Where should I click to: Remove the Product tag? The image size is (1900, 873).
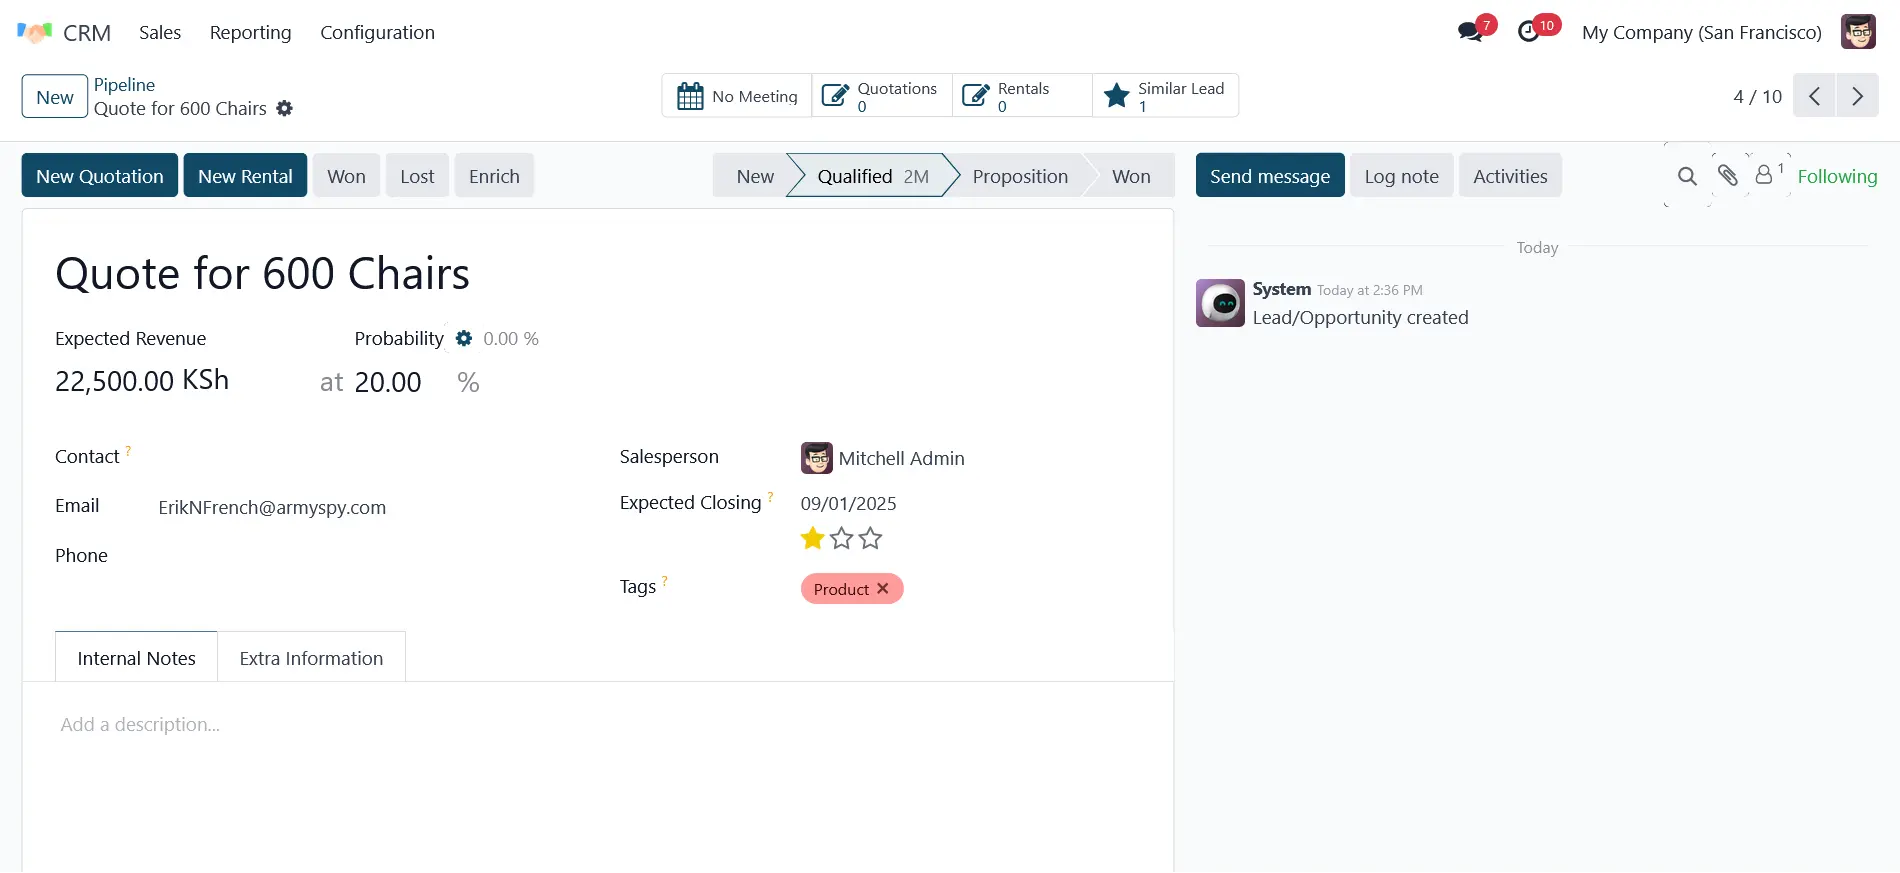tap(883, 589)
